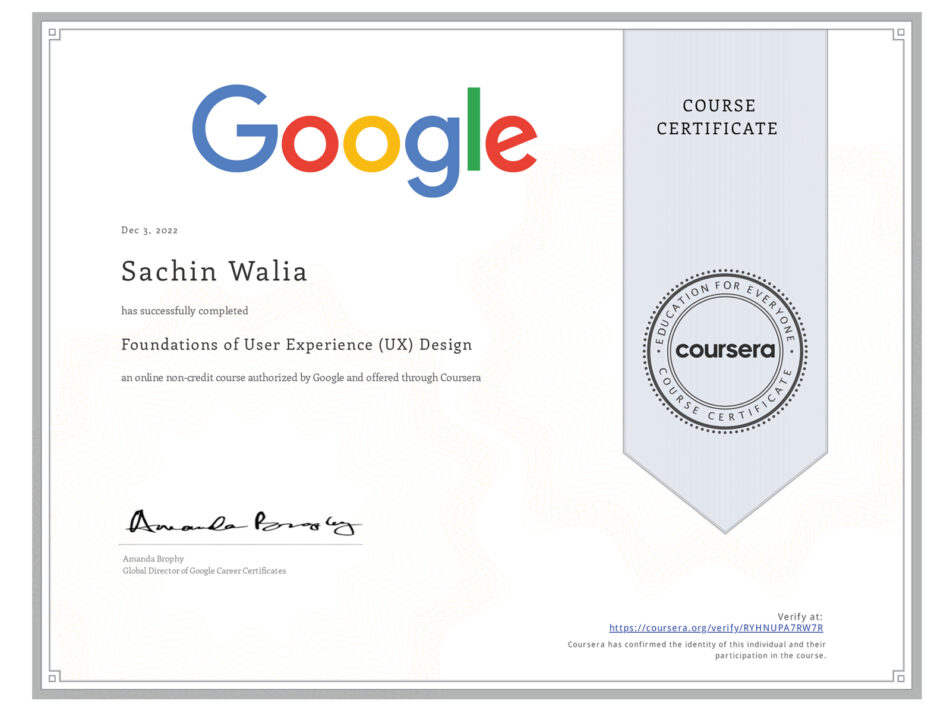Click 'Global Director of Google Career Certificates'
The image size is (950, 713).
(204, 571)
